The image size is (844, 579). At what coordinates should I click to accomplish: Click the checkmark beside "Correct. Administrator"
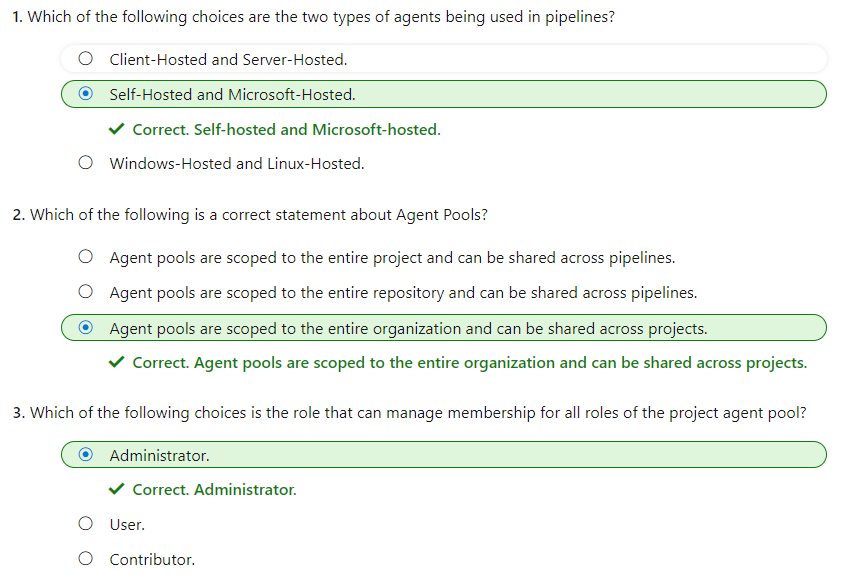117,489
